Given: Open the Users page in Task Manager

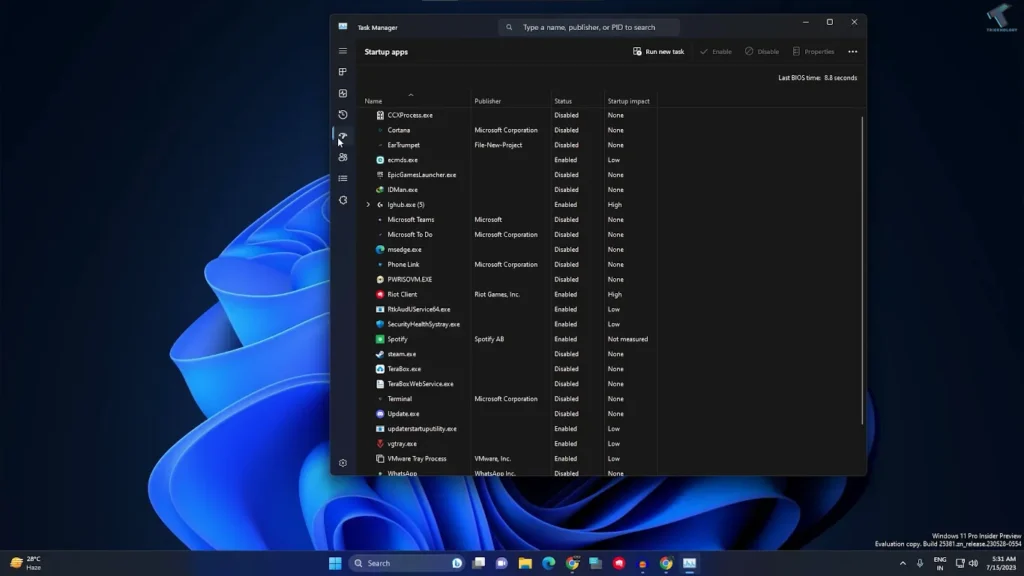Looking at the screenshot, I should coord(343,157).
